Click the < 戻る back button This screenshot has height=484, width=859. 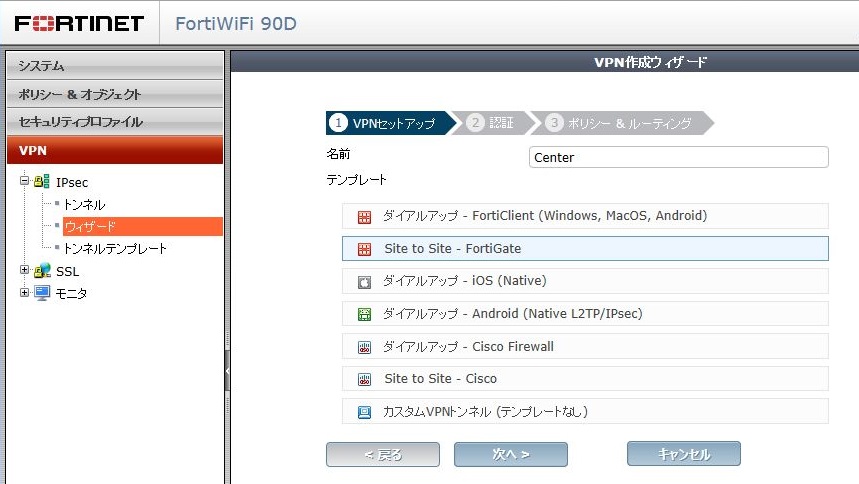383,454
